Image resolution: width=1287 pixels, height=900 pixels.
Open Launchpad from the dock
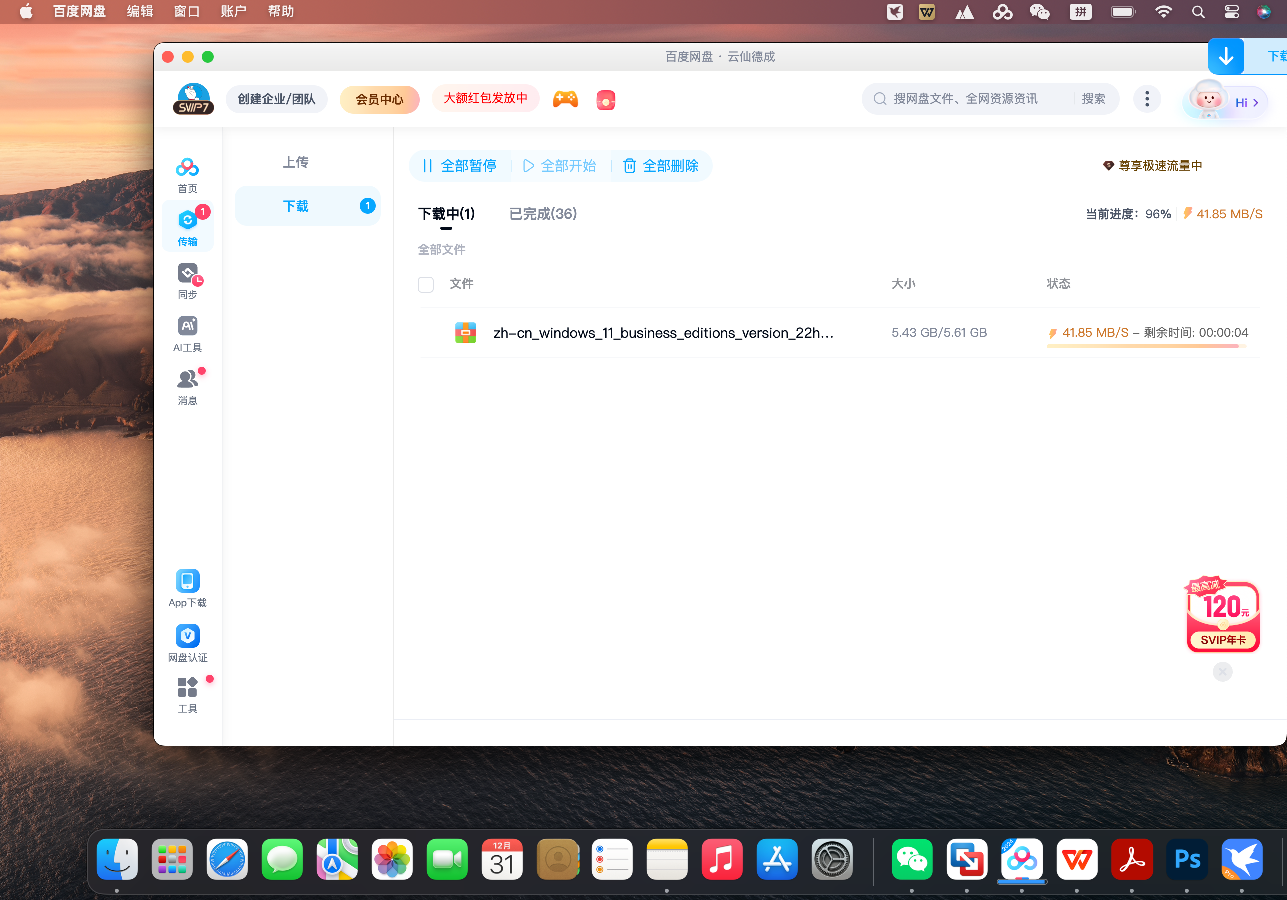(172, 859)
